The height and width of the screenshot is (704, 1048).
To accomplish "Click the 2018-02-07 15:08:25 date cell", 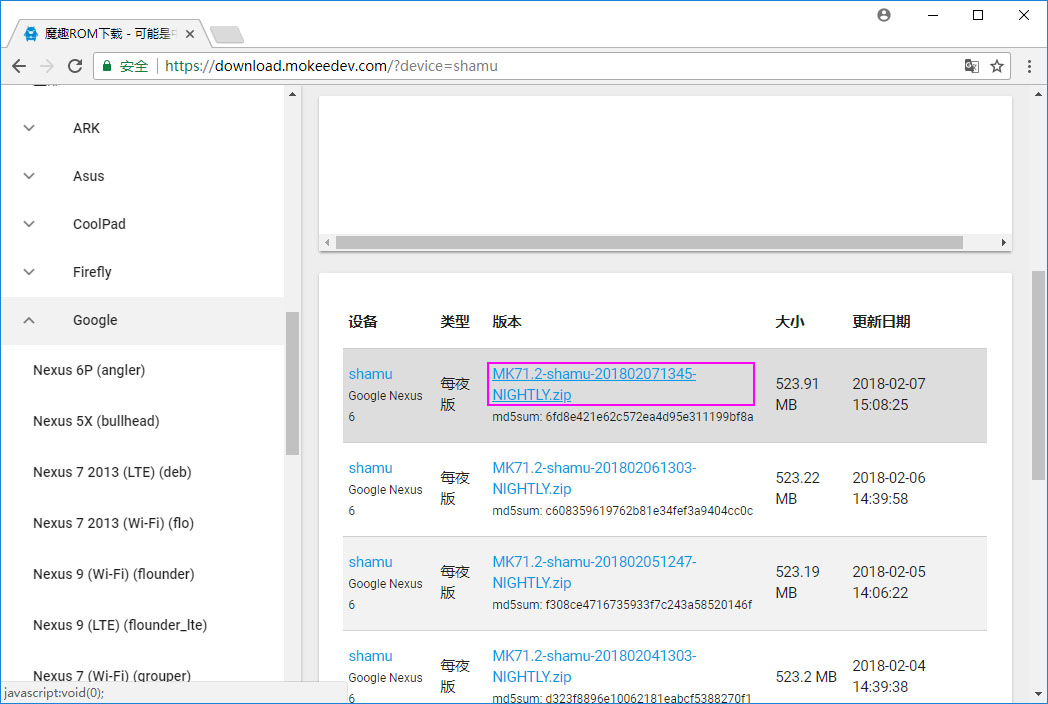I will [x=888, y=394].
